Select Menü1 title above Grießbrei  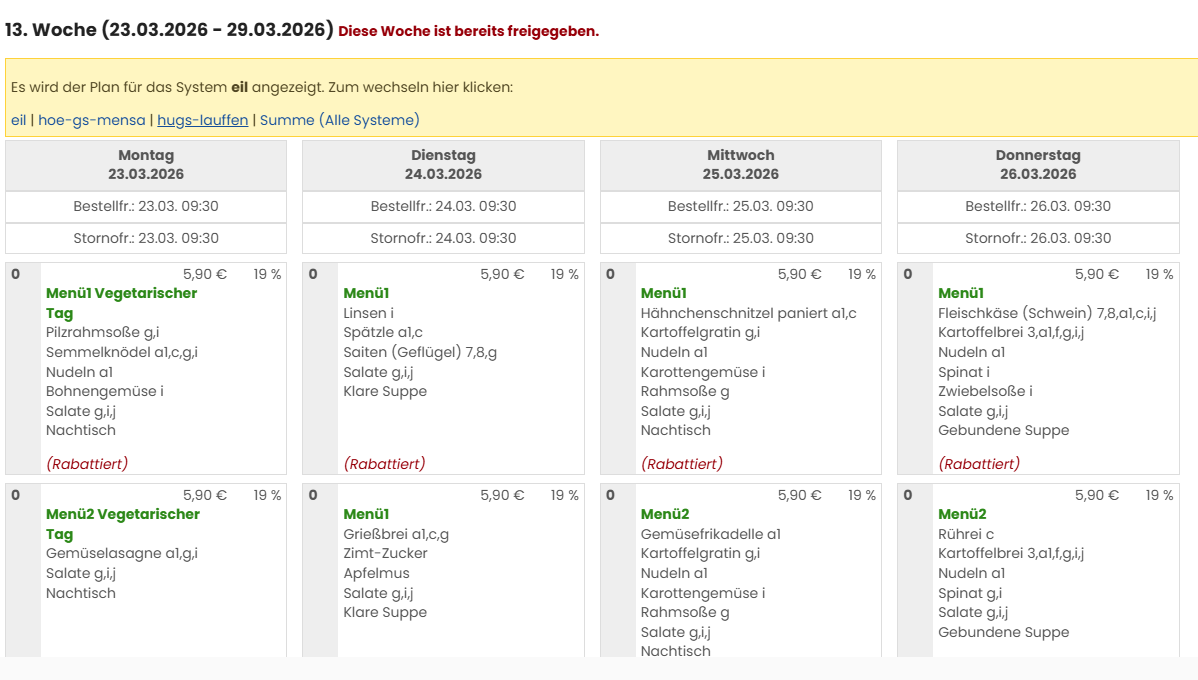click(366, 514)
